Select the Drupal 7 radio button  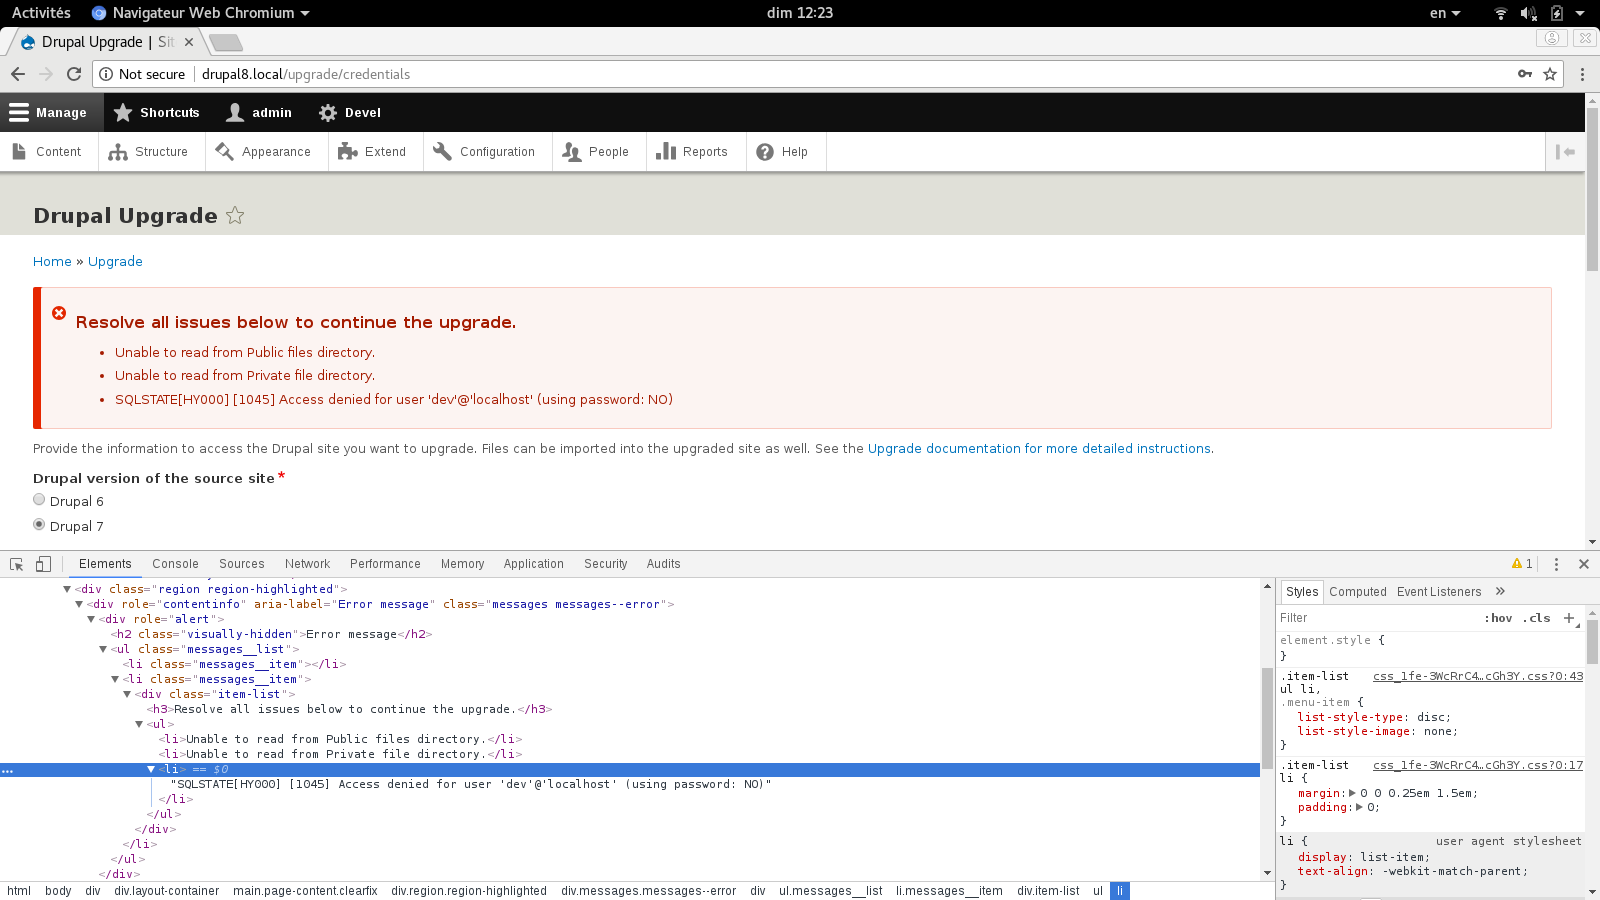pos(39,525)
